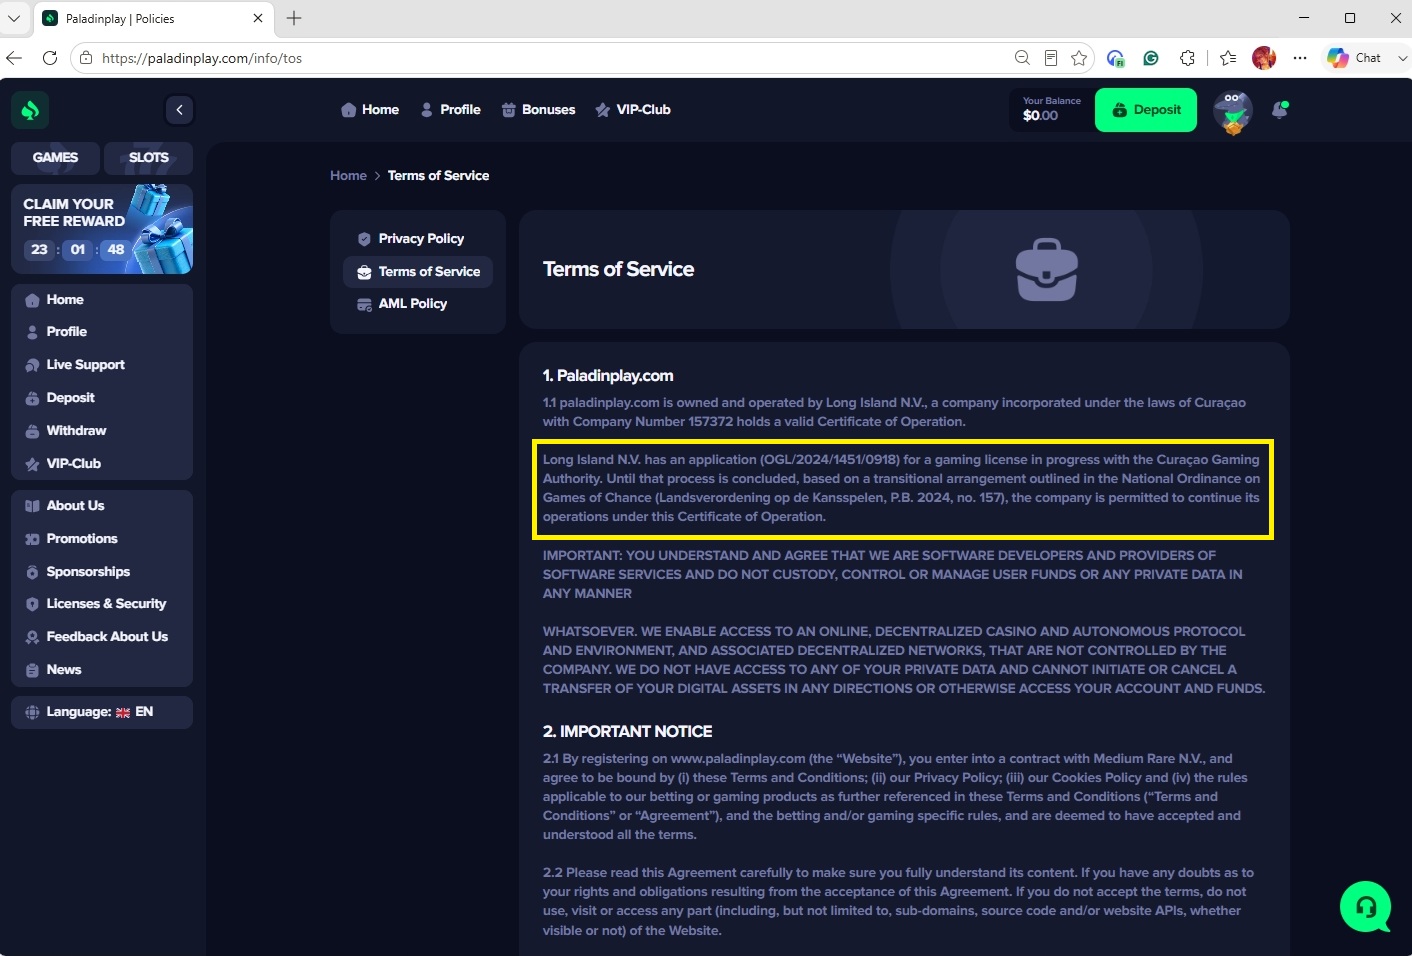Viewport: 1412px width, 956px height.
Task: Open Profile in the top navigation
Action: point(451,110)
